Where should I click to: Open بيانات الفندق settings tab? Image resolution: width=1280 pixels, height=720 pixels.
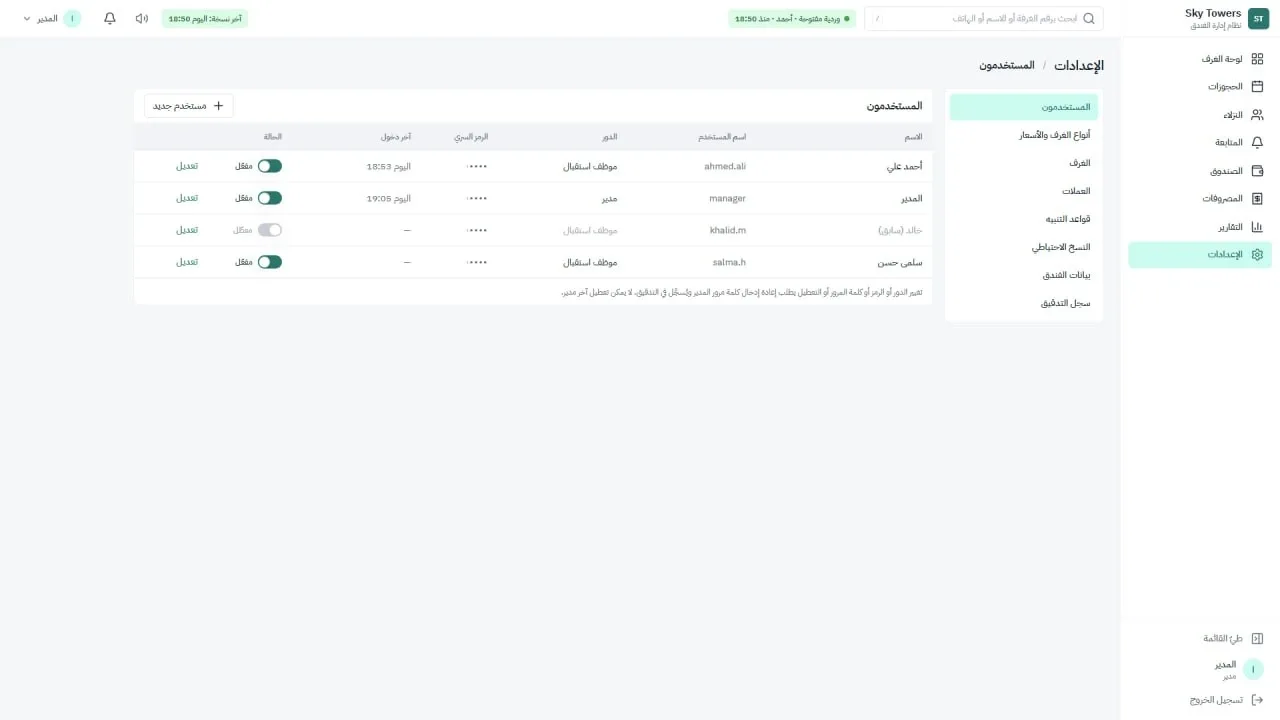click(1024, 275)
